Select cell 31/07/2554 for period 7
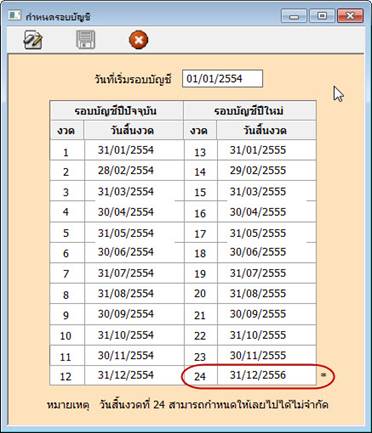372x433 pixels. point(134,273)
